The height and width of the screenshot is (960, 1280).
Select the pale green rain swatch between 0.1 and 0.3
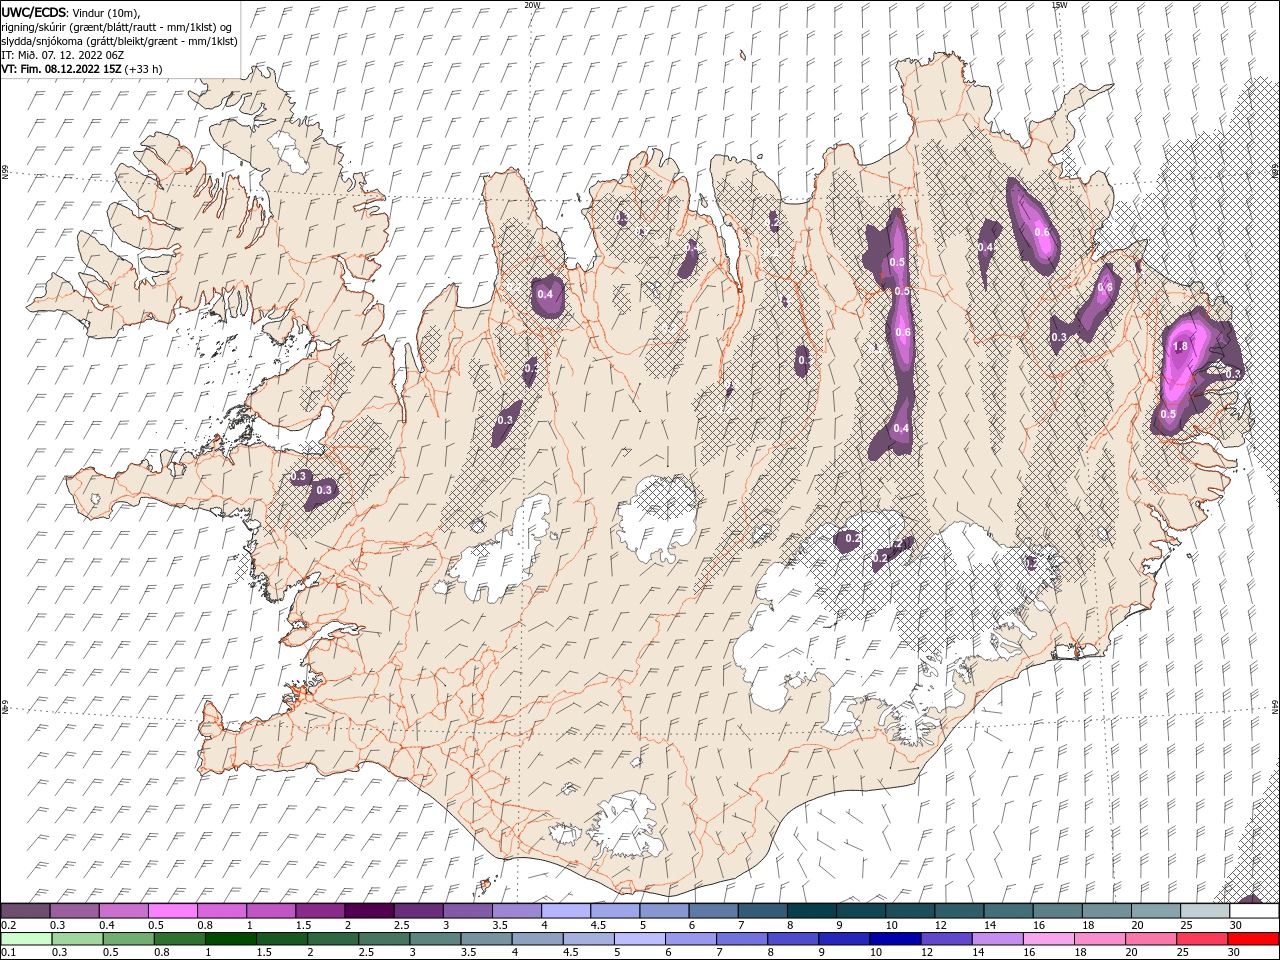(26, 939)
